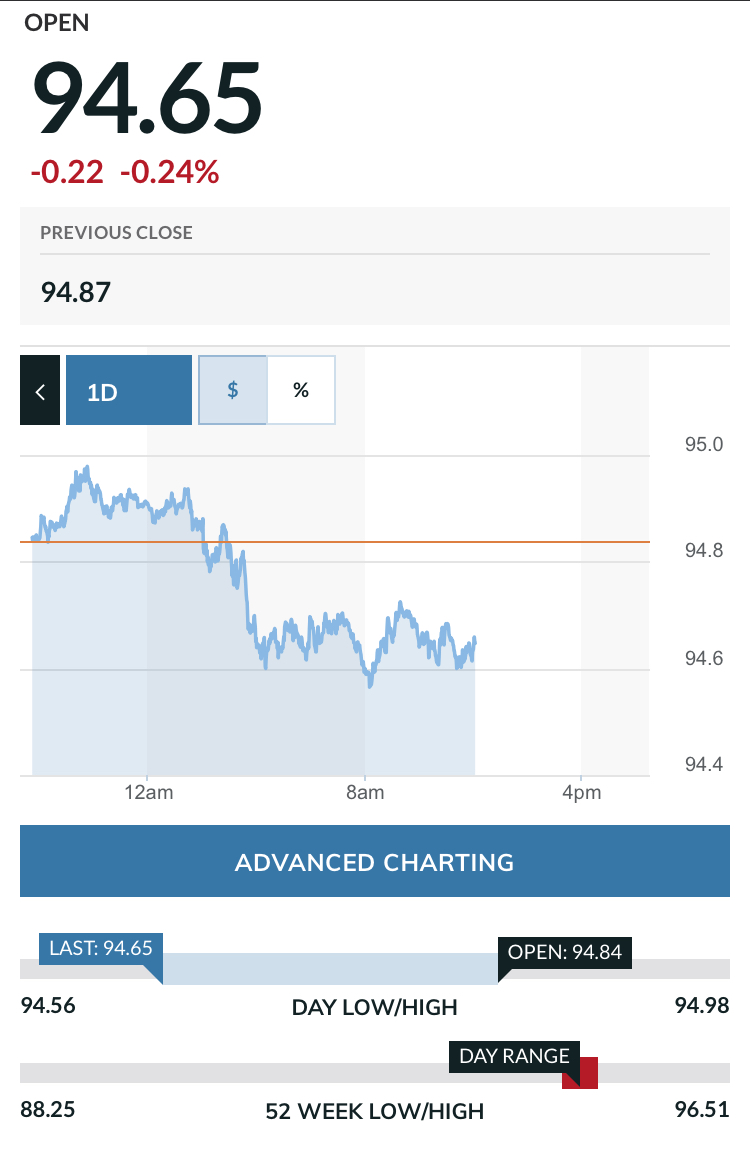750x1155 pixels.
Task: Click the 12am label on time axis
Action: point(148,794)
